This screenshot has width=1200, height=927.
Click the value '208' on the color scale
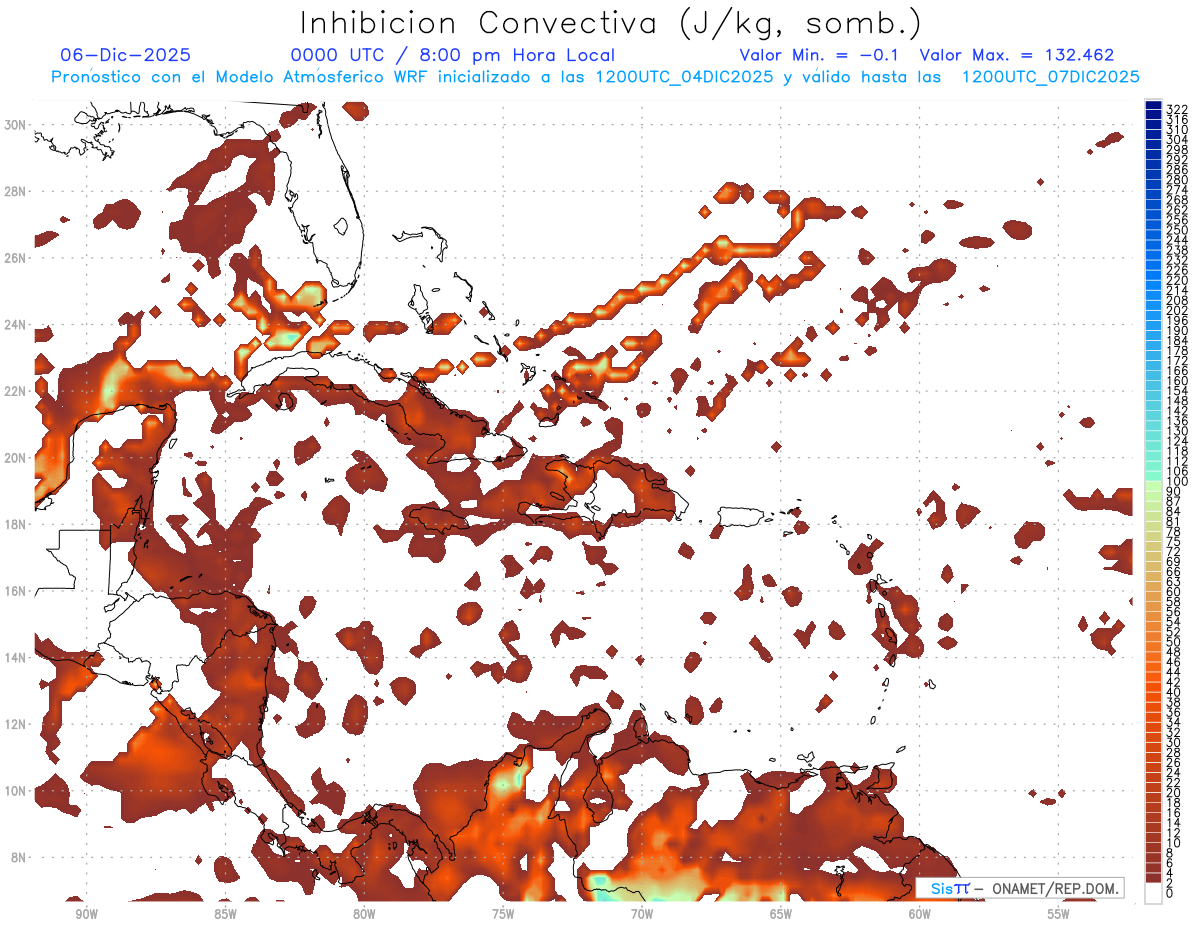tap(1176, 301)
